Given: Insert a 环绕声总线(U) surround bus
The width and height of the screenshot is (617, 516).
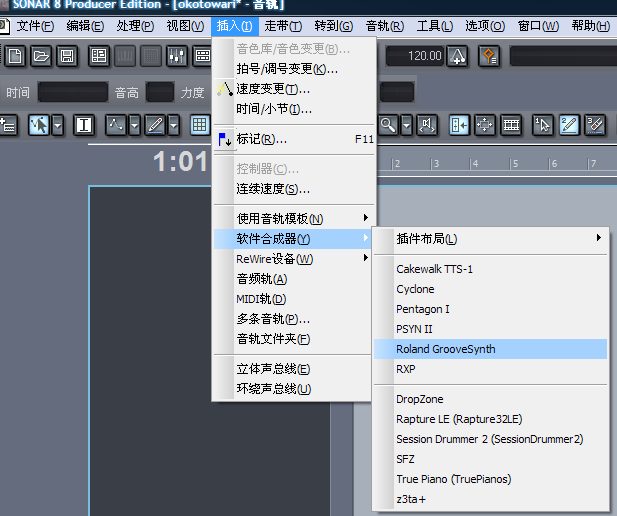Looking at the screenshot, I should 292,389.
